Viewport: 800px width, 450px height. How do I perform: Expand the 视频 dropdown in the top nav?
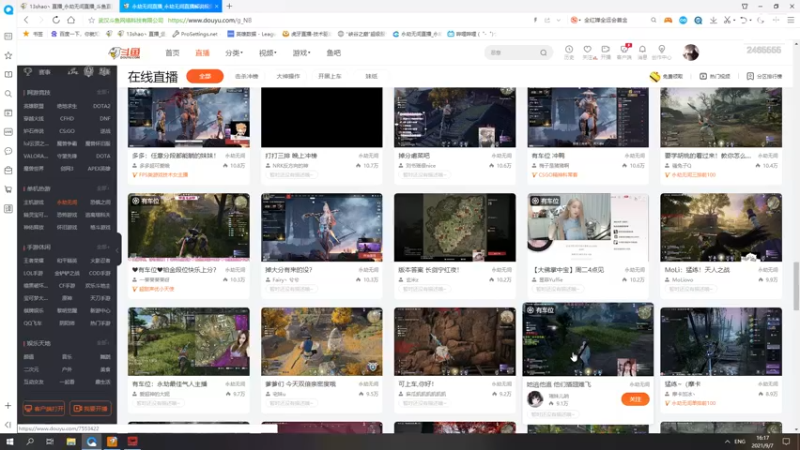point(268,53)
